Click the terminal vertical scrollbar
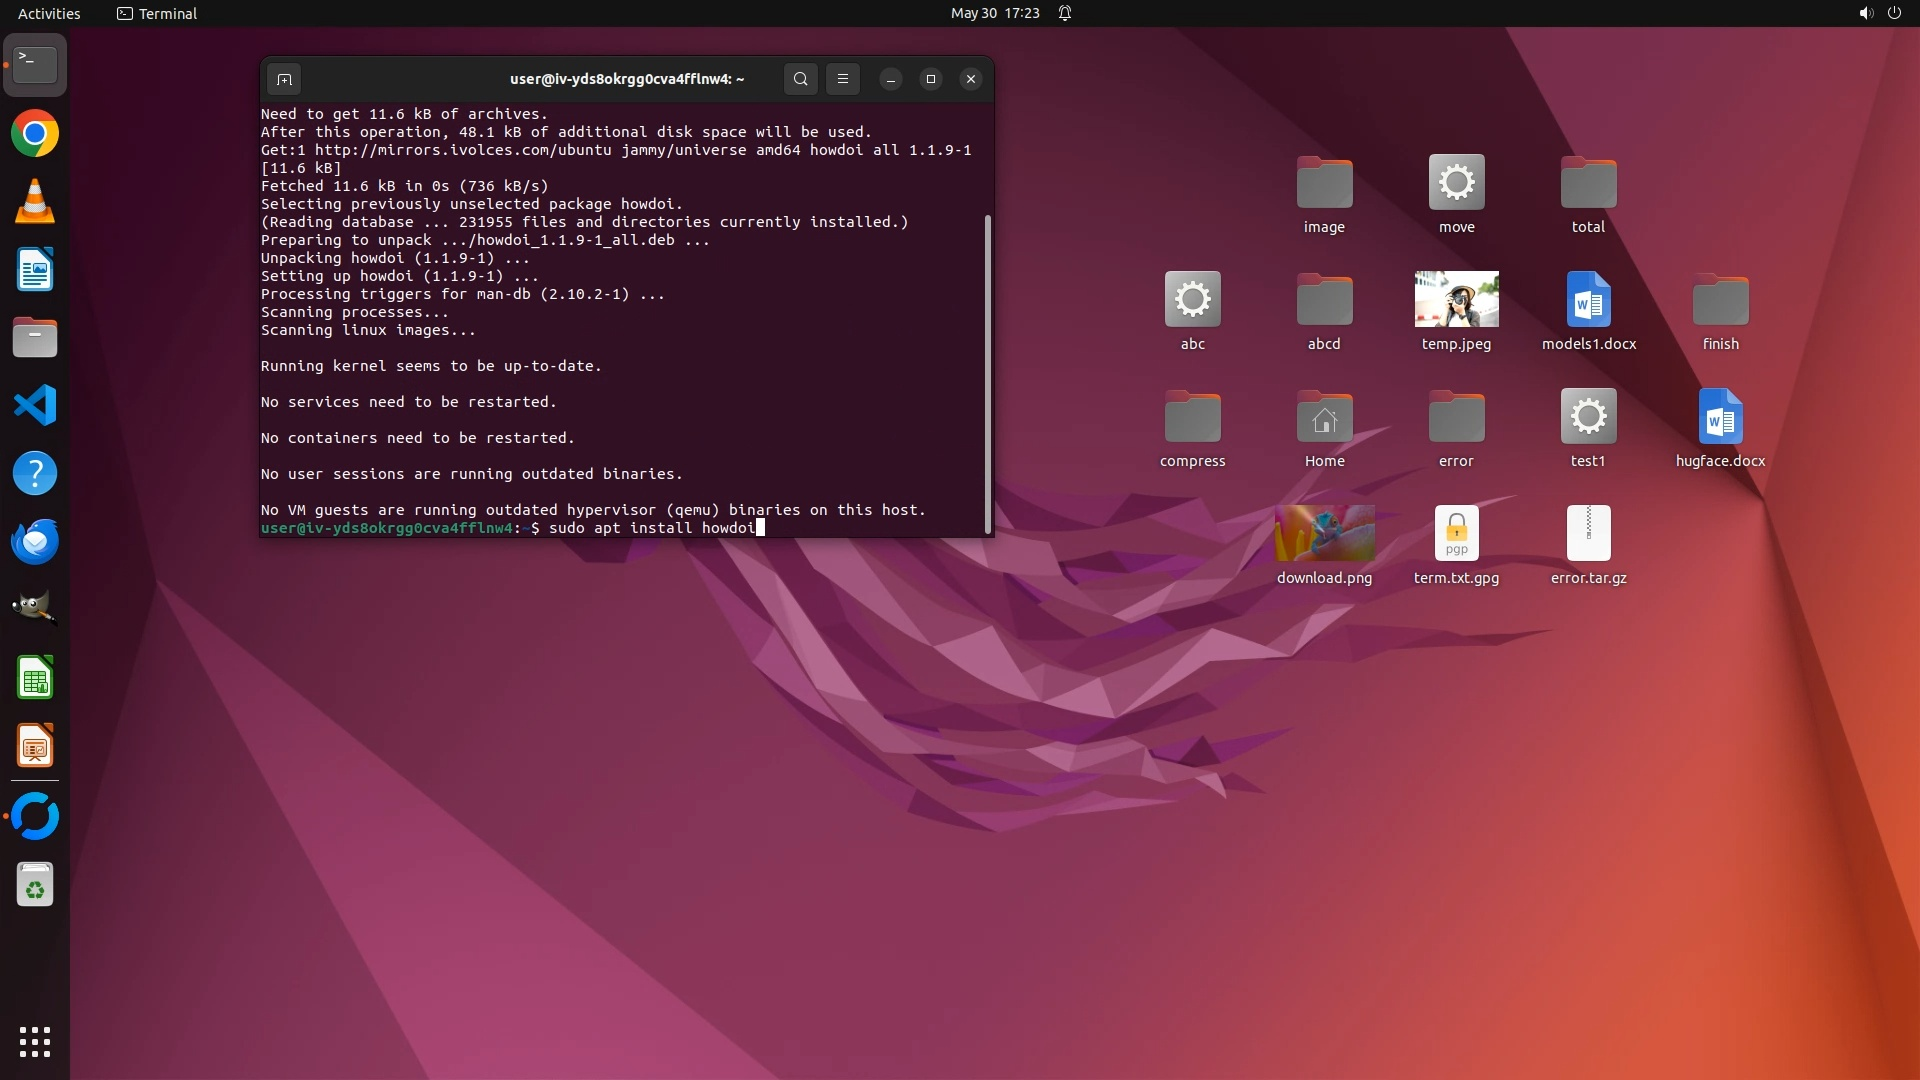The image size is (1920, 1080). [x=988, y=373]
